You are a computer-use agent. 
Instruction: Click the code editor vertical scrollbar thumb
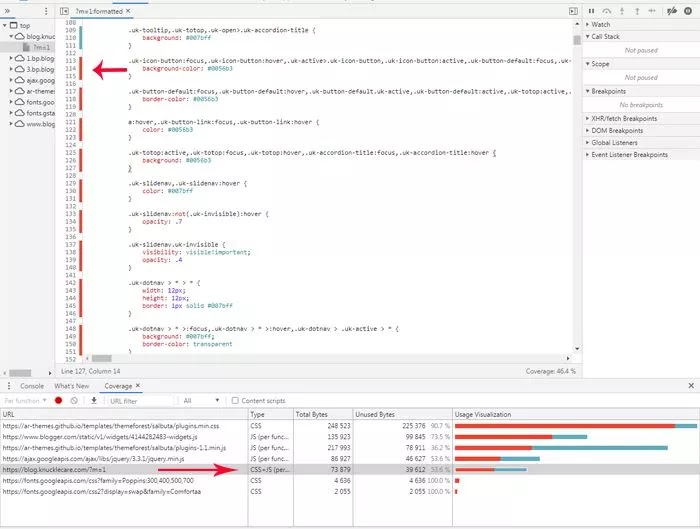pos(577,40)
